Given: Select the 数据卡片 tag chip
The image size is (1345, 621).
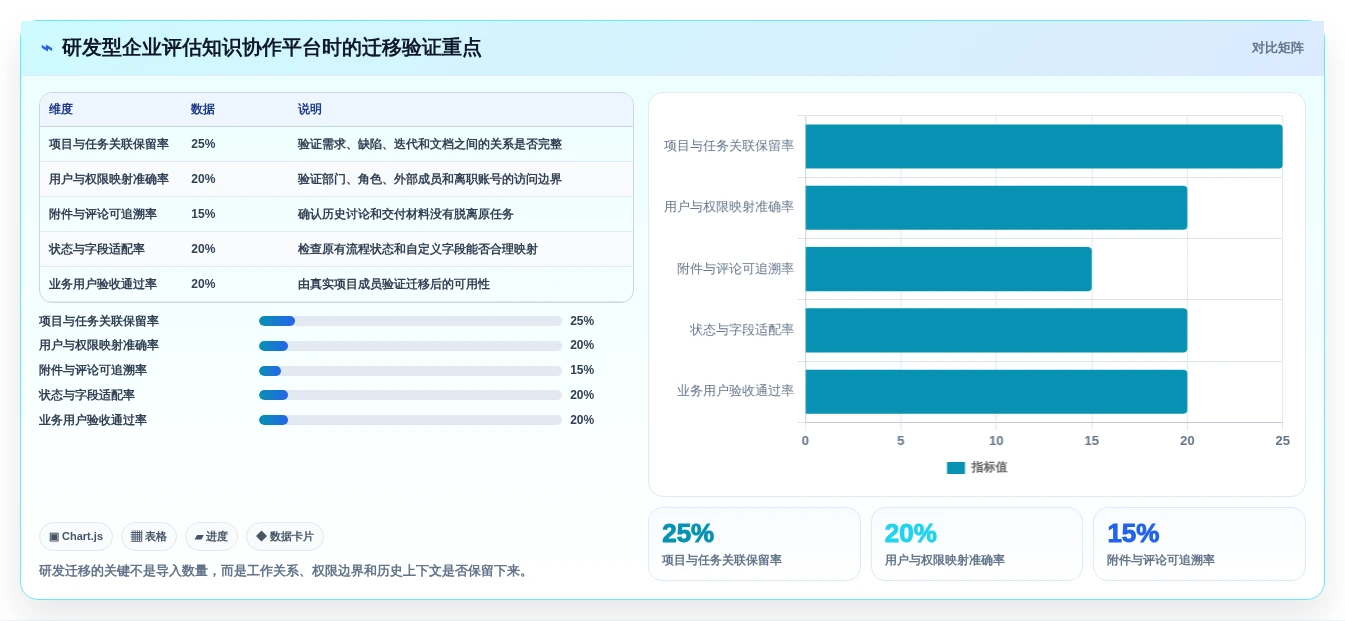Looking at the screenshot, I should [285, 537].
